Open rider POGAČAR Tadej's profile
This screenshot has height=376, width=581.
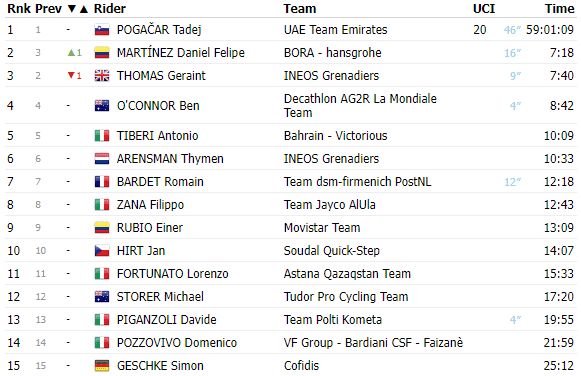(x=159, y=30)
